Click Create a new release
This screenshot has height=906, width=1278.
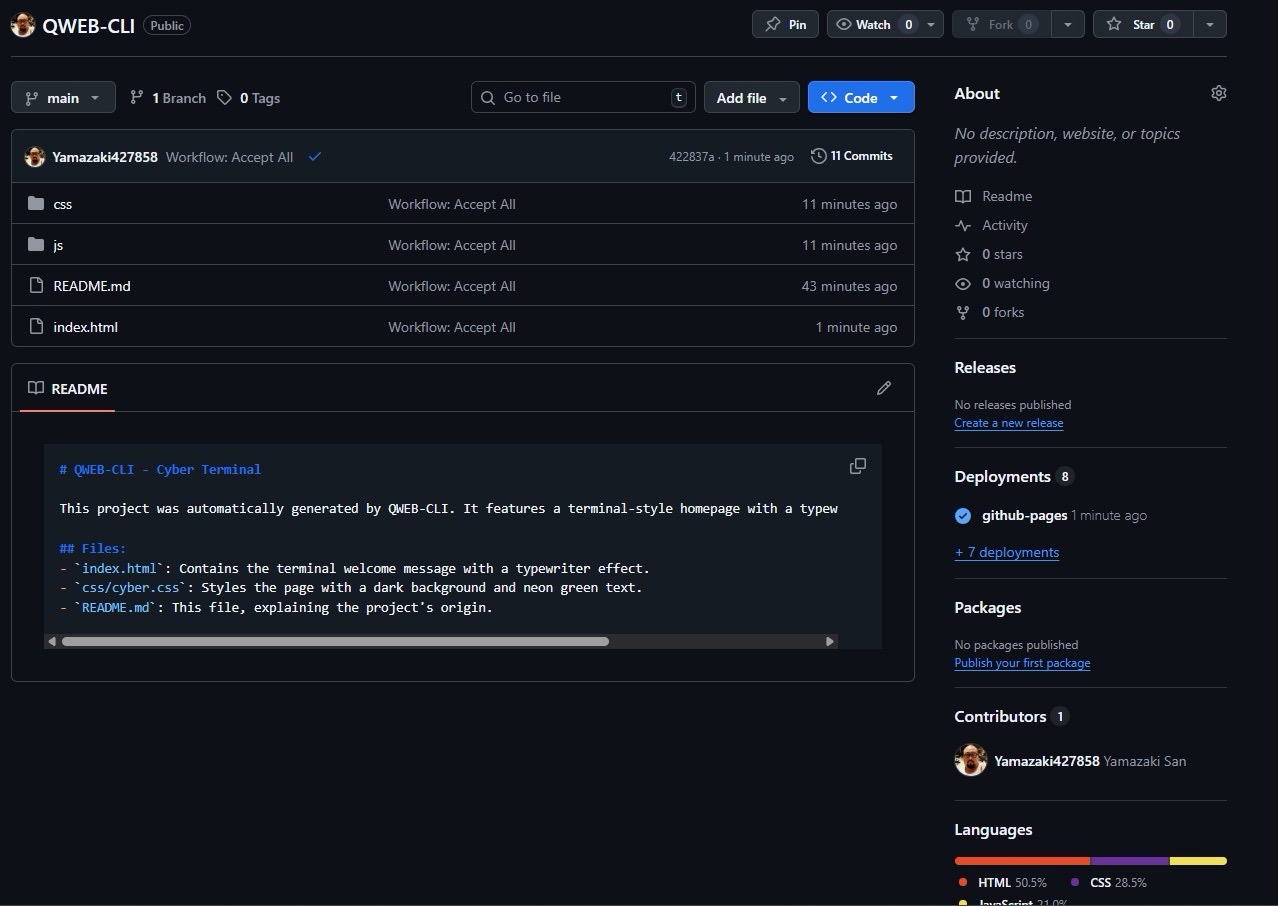tap(1009, 423)
